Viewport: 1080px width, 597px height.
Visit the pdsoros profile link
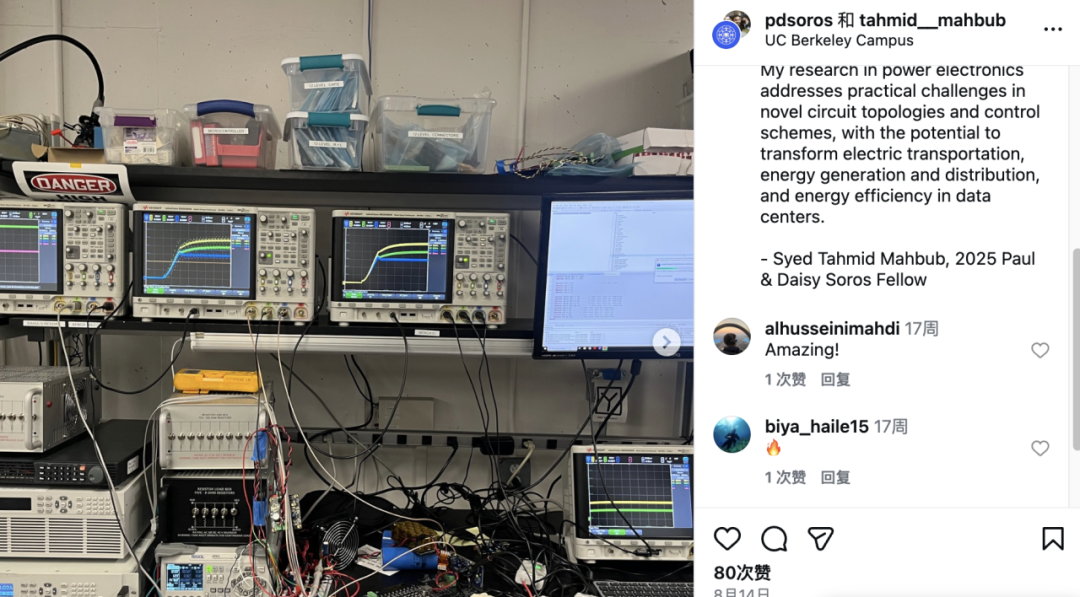coord(799,20)
